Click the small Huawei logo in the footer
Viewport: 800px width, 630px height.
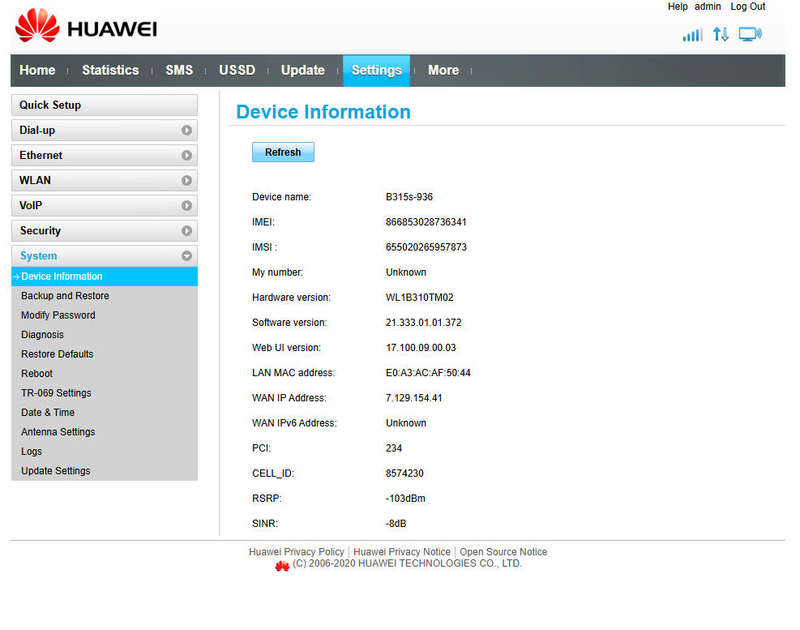[x=282, y=566]
